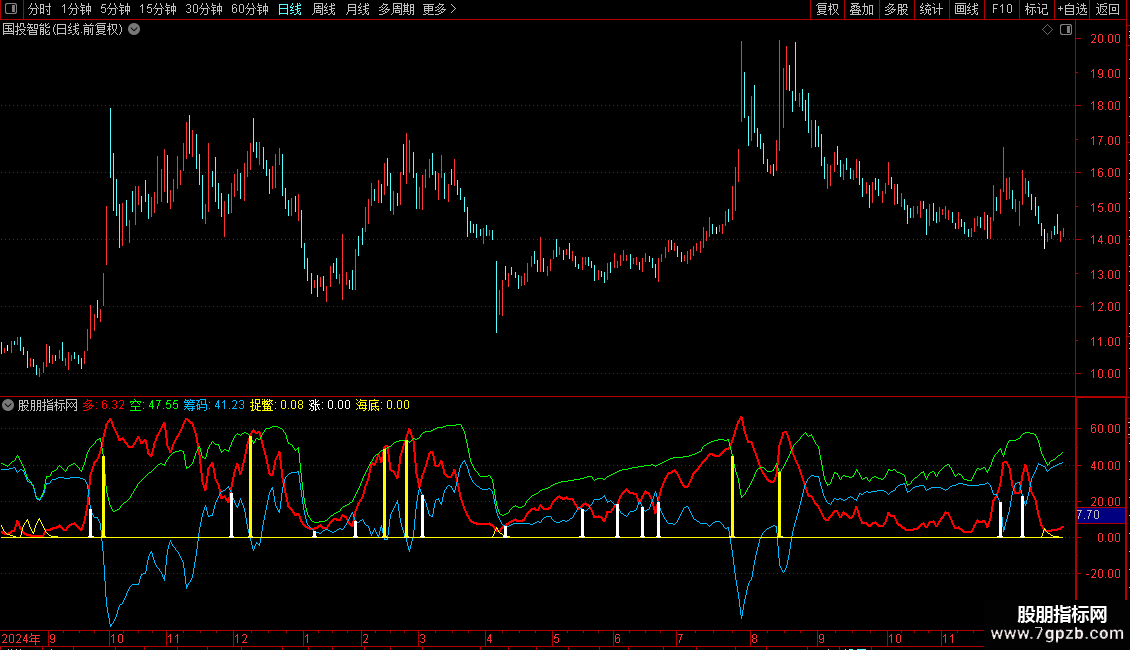
Task: Click the panel layout icon at top-left
Action: (x=12, y=9)
